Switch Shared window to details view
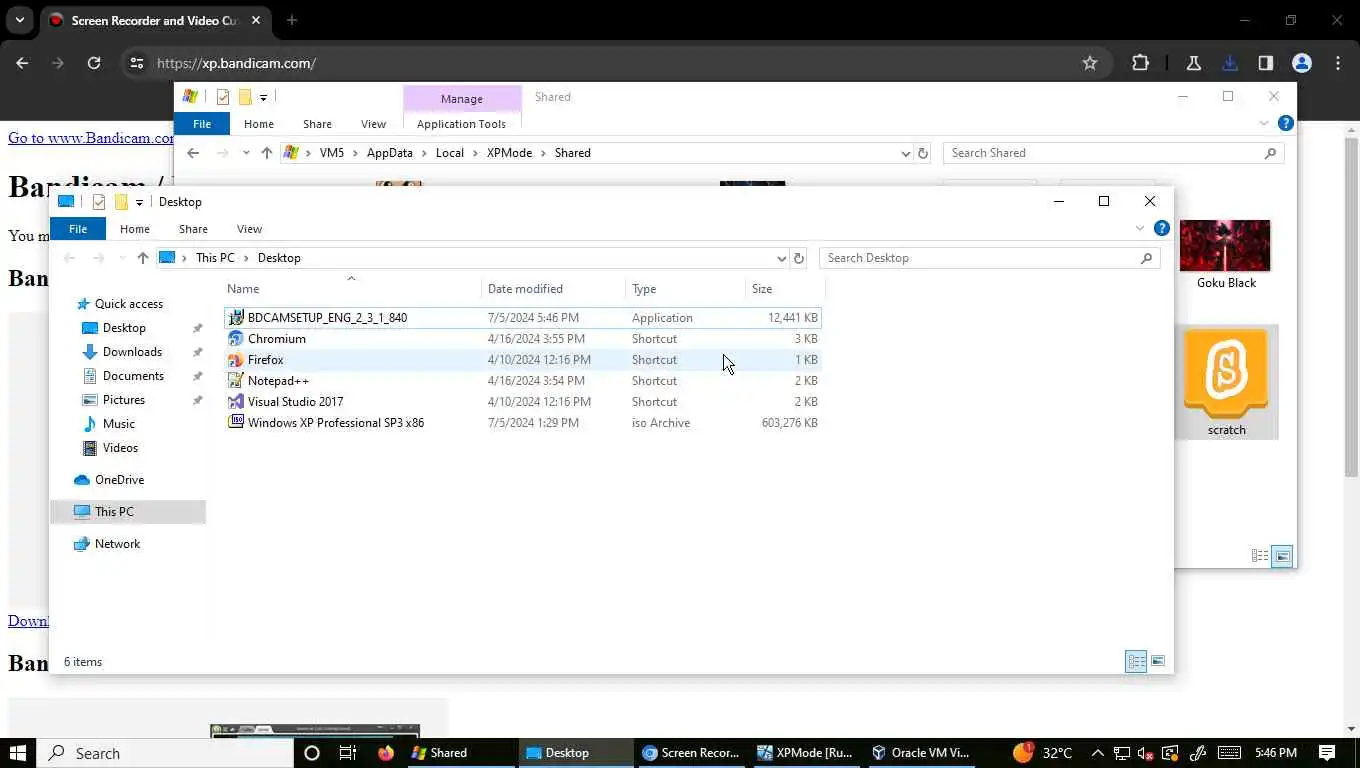 pyautogui.click(x=1260, y=556)
